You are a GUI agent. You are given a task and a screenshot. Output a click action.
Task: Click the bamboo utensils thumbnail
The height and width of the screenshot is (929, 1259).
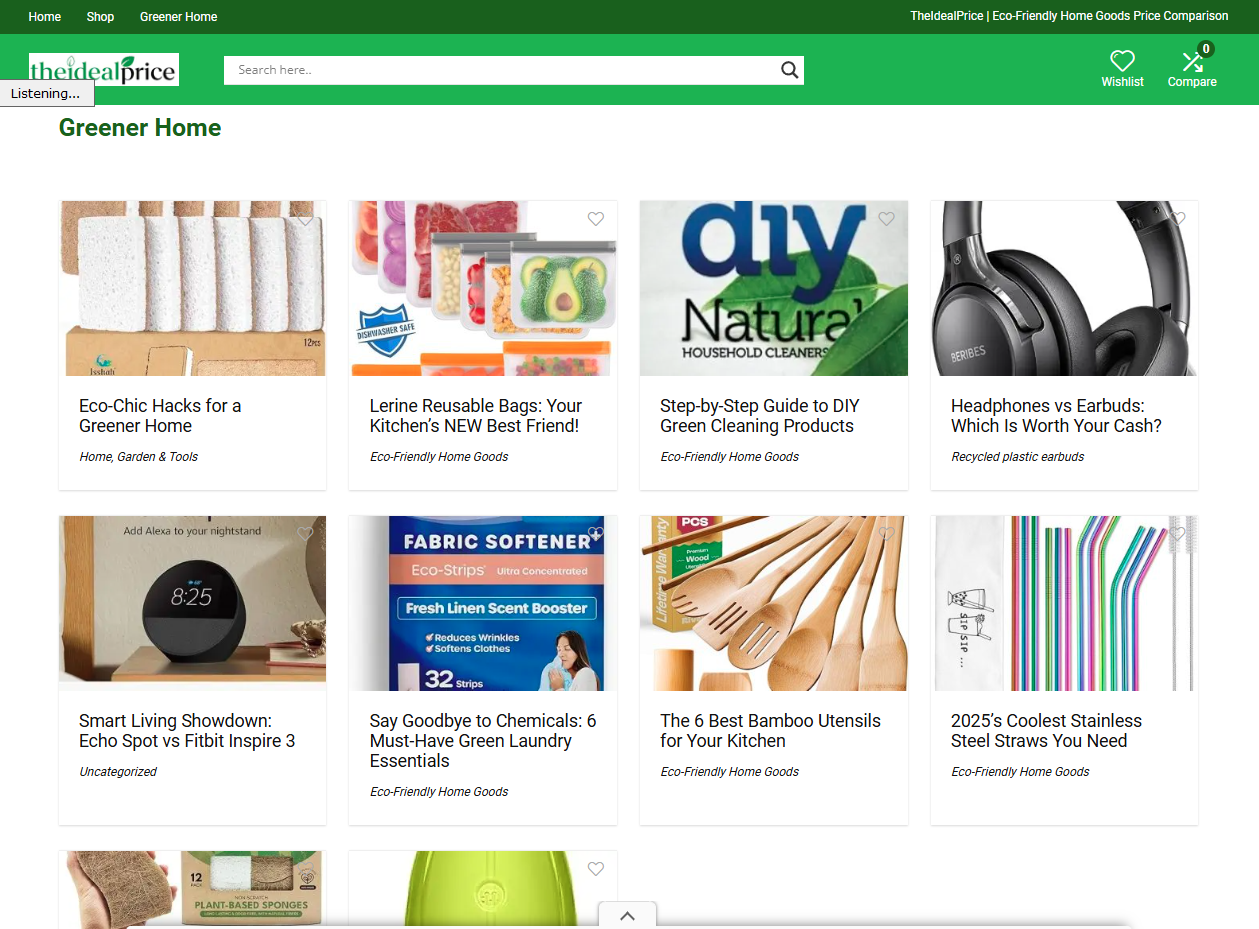[x=774, y=603]
